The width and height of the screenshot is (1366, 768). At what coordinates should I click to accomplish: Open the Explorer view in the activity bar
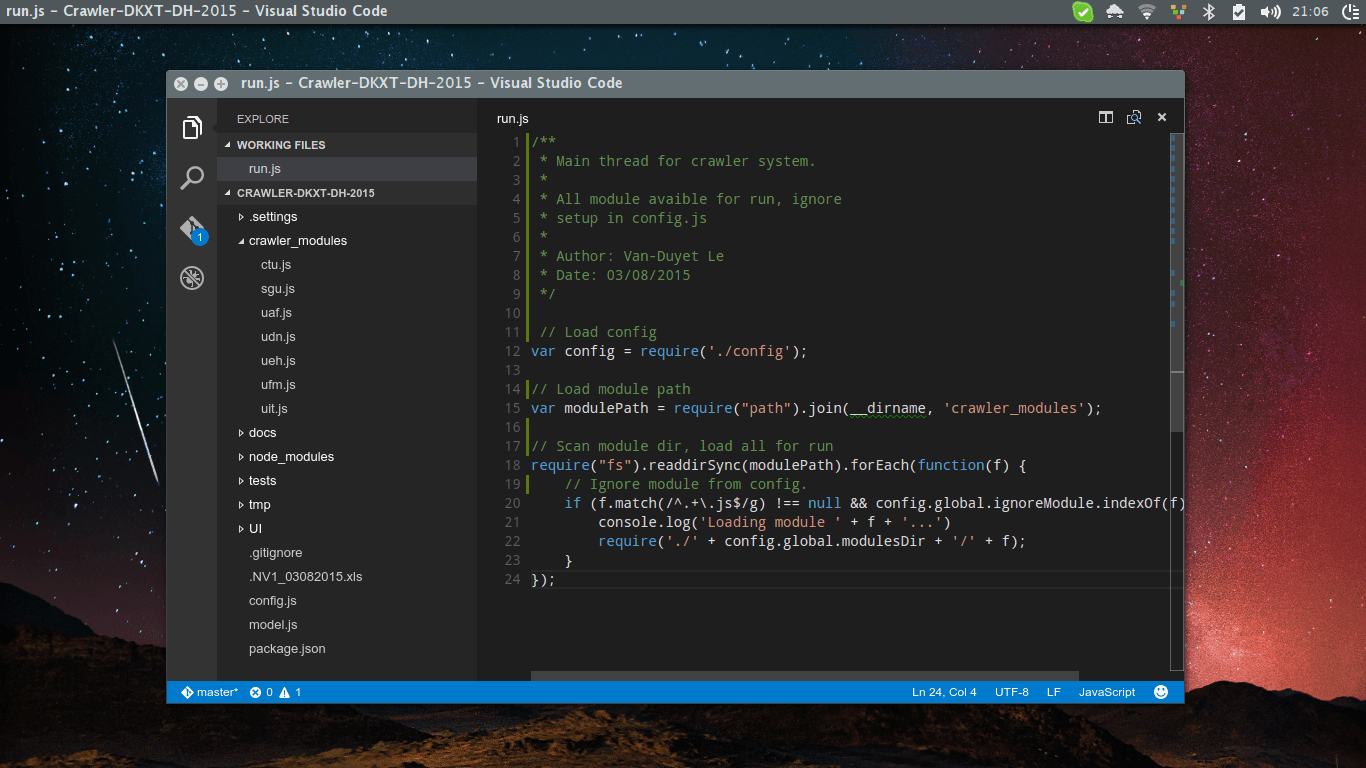(191, 127)
